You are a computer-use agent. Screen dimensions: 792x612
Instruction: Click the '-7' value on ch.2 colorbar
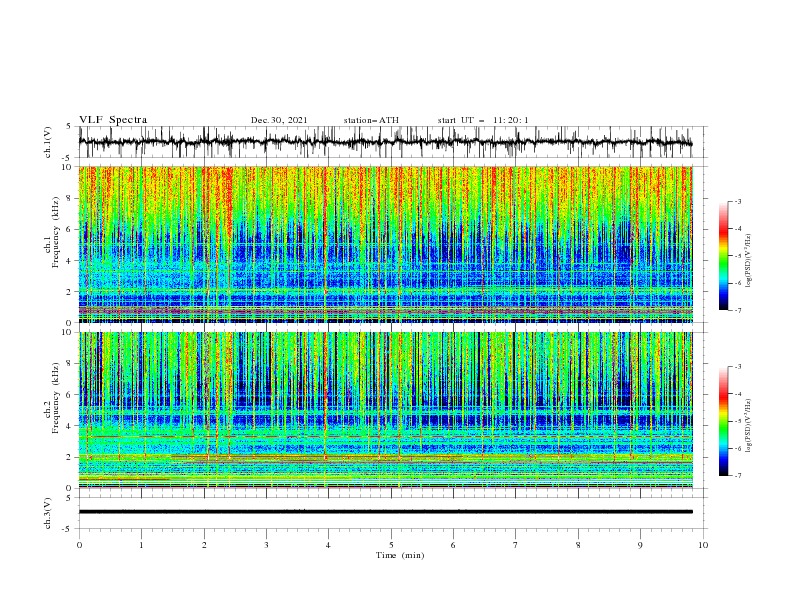(x=737, y=476)
